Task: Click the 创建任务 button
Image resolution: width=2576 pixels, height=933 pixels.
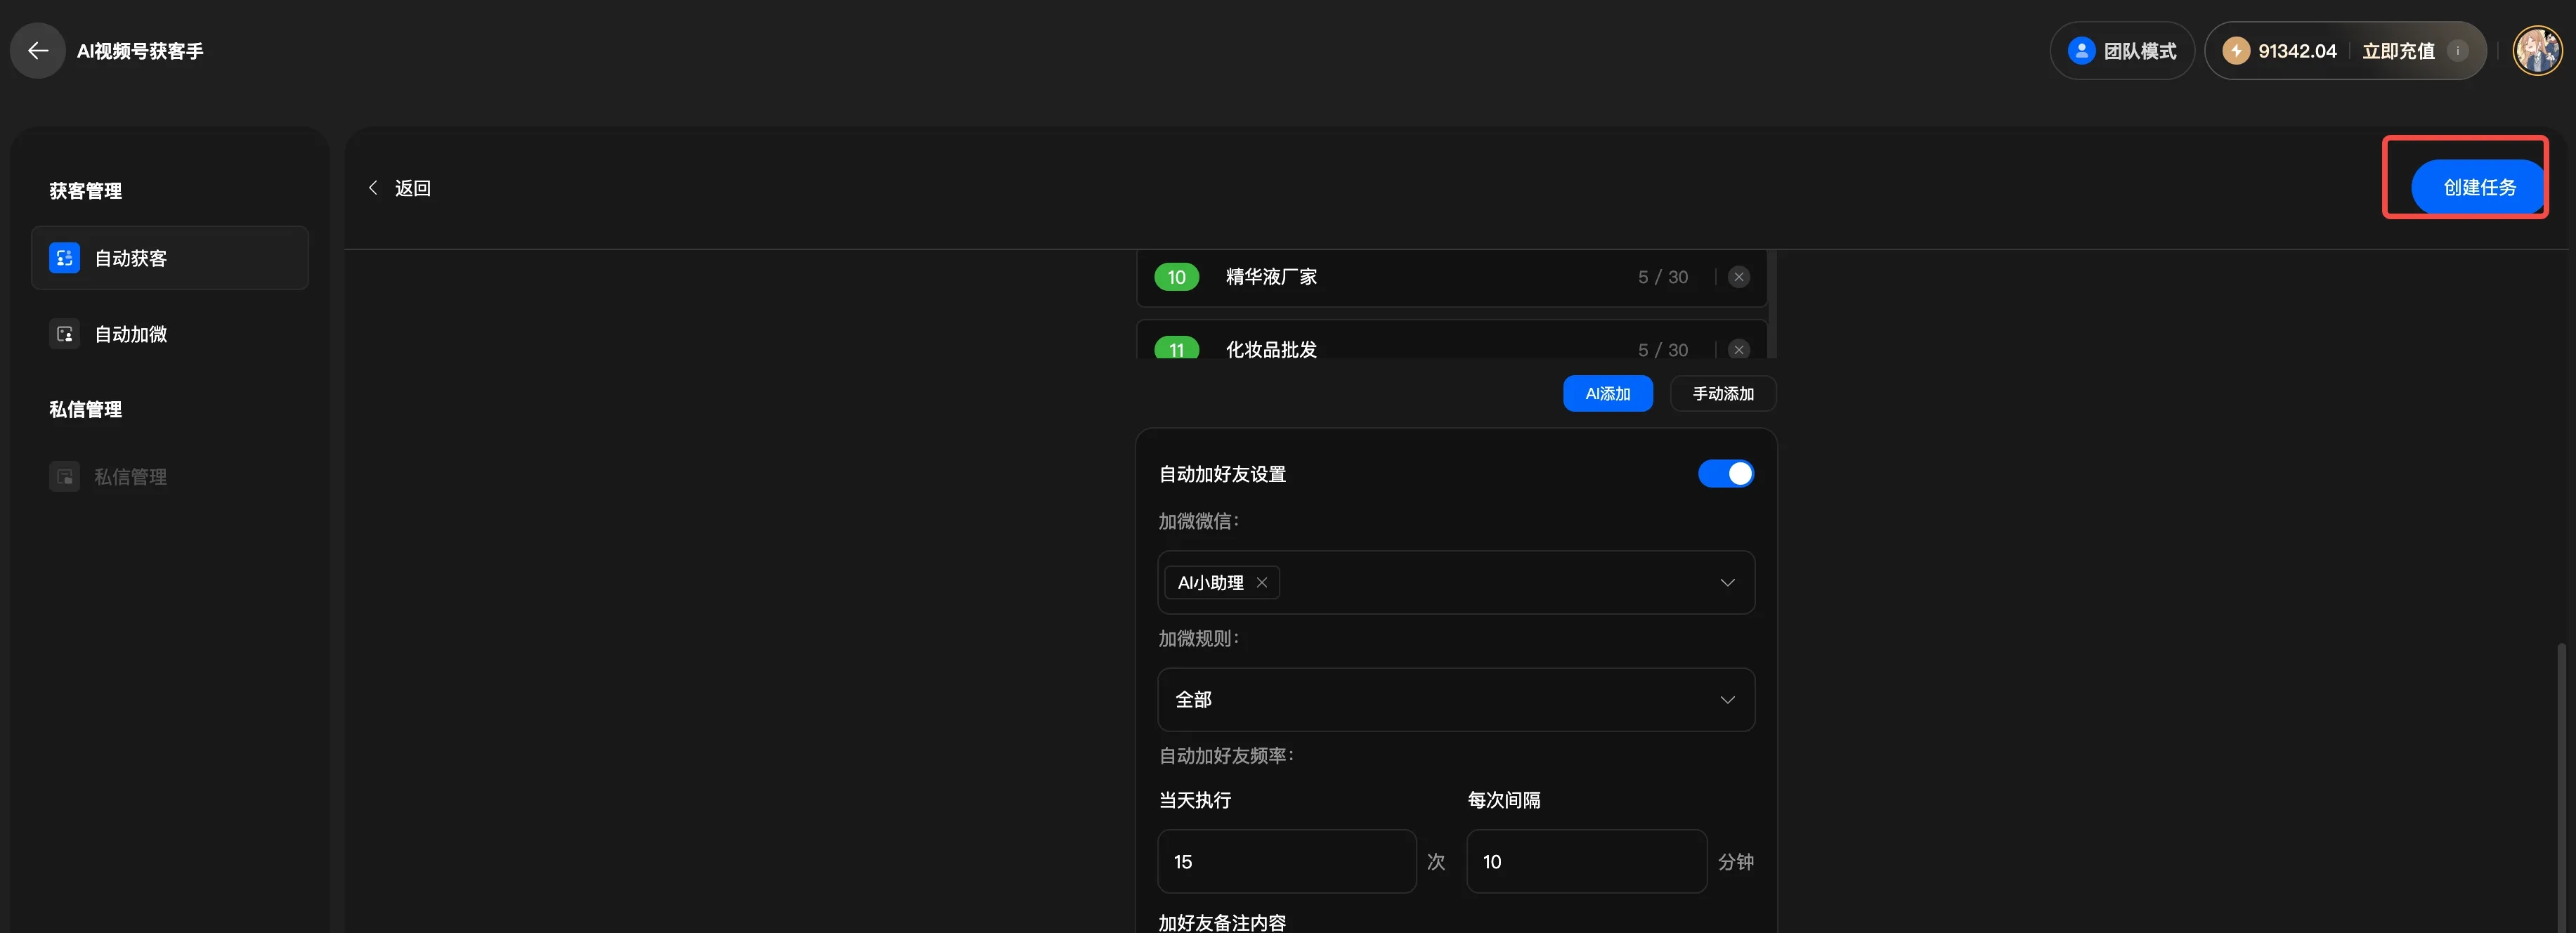Action: click(x=2478, y=187)
